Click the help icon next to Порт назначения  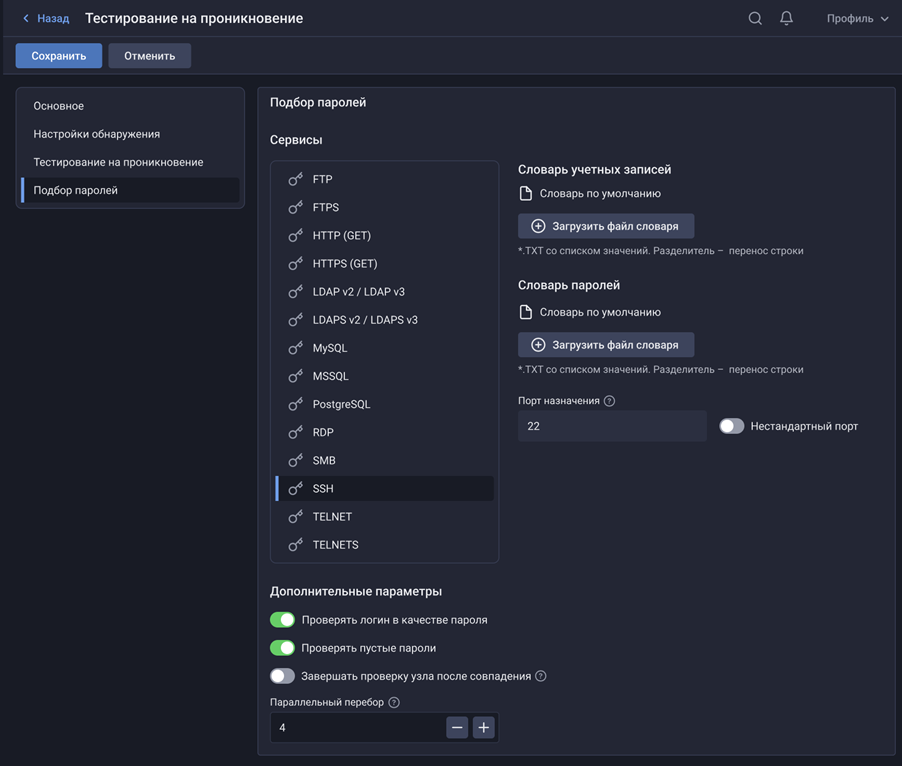pos(609,401)
